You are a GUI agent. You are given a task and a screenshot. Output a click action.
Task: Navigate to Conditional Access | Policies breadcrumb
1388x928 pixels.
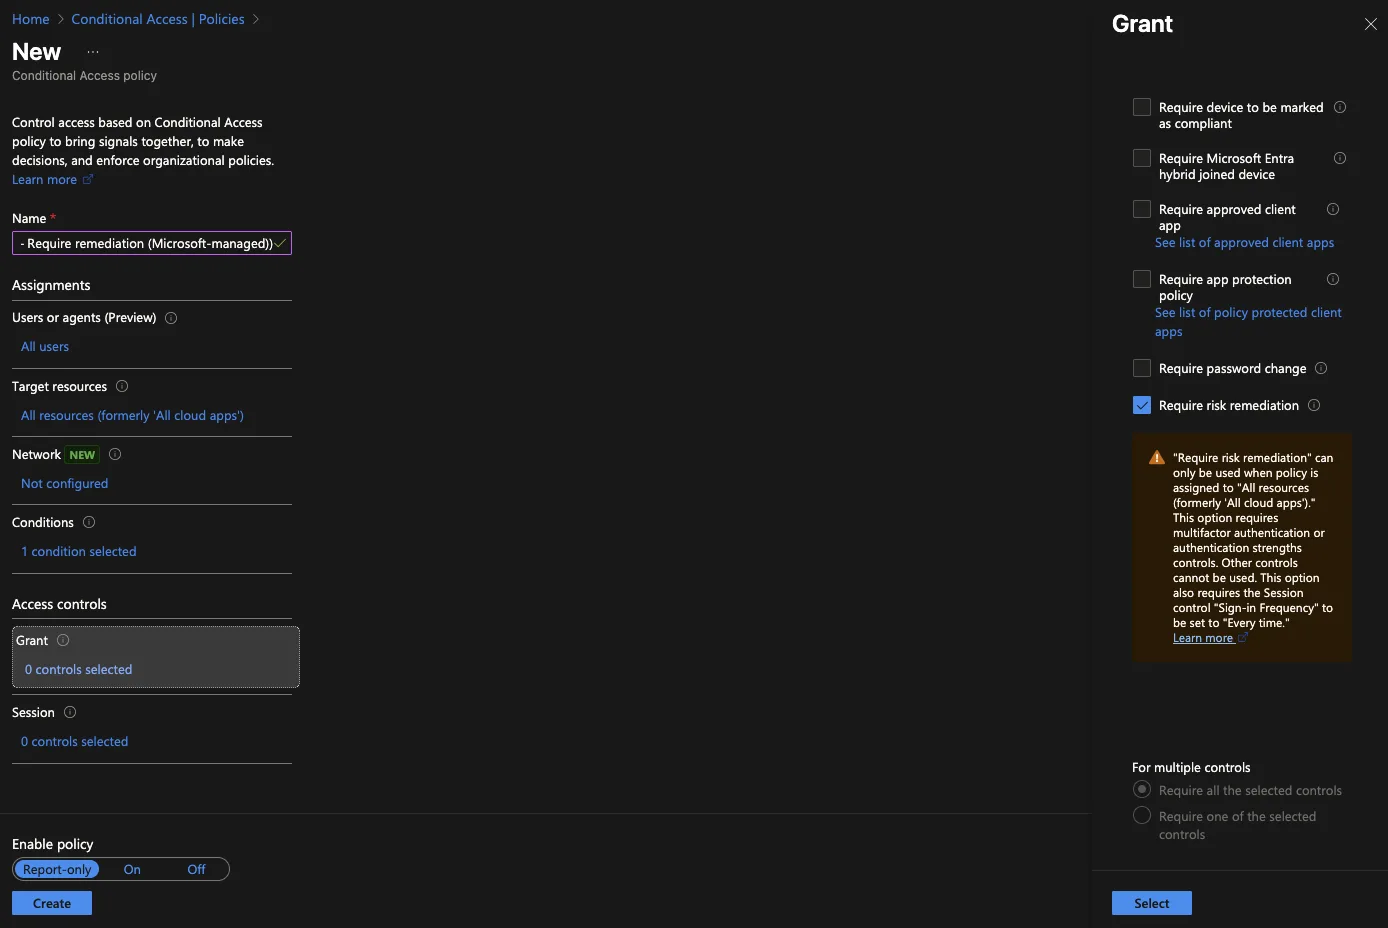tap(158, 19)
